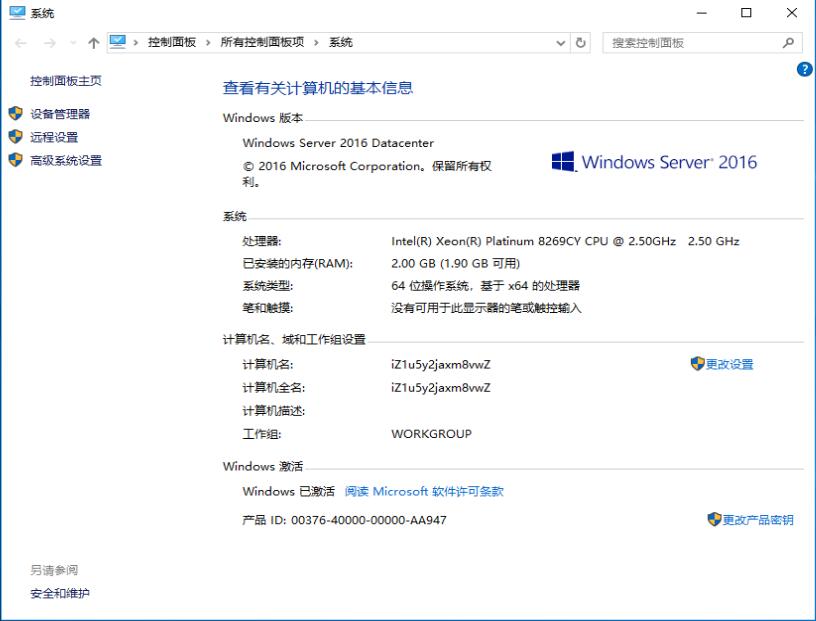Click shield icon beside 远程设置
816x621 pixels.
pos(16,136)
